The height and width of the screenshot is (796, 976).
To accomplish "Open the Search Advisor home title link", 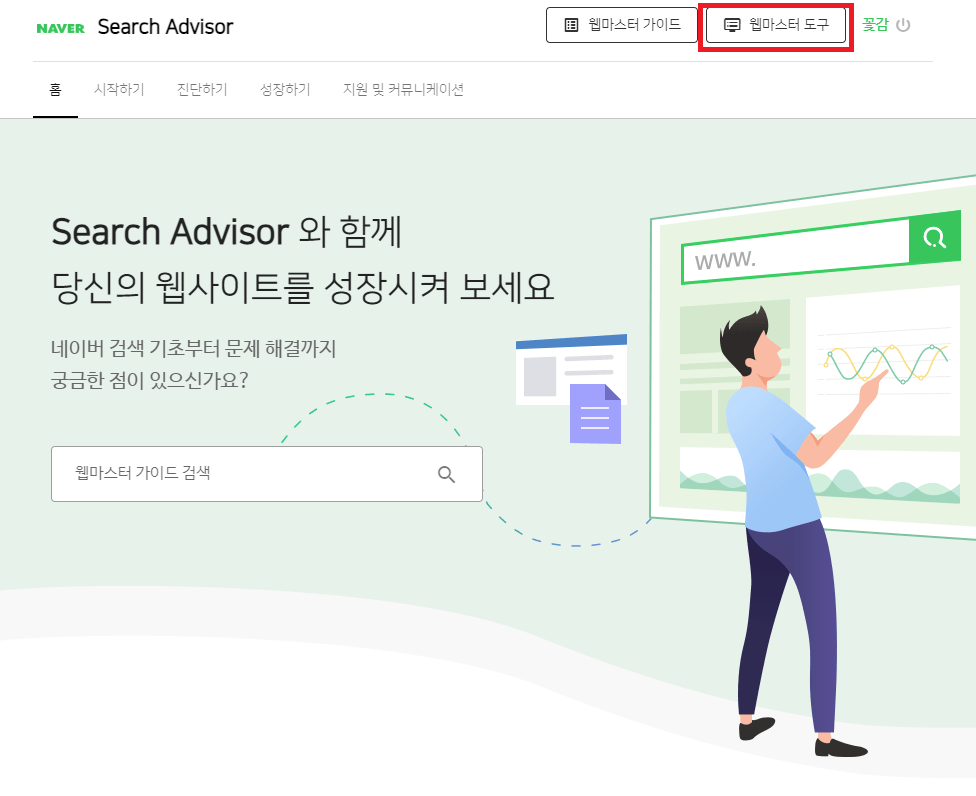I will pos(166,27).
